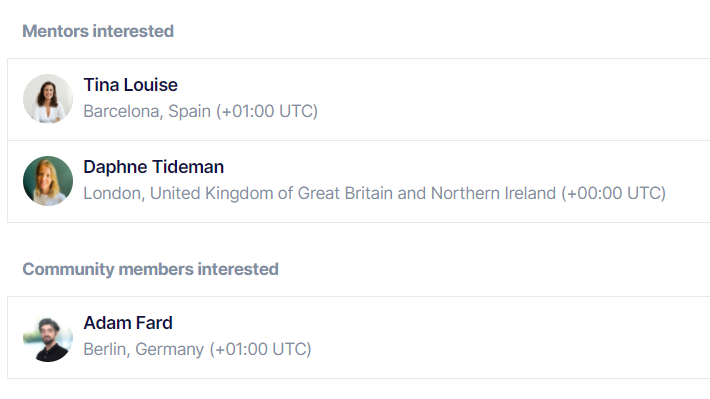The height and width of the screenshot is (399, 710).
Task: Open the Tina Louise name link
Action: 130,85
